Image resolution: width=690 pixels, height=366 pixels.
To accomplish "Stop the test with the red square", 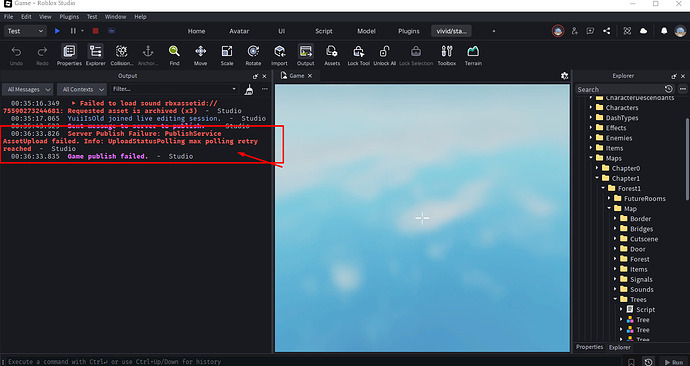I will 95,31.
